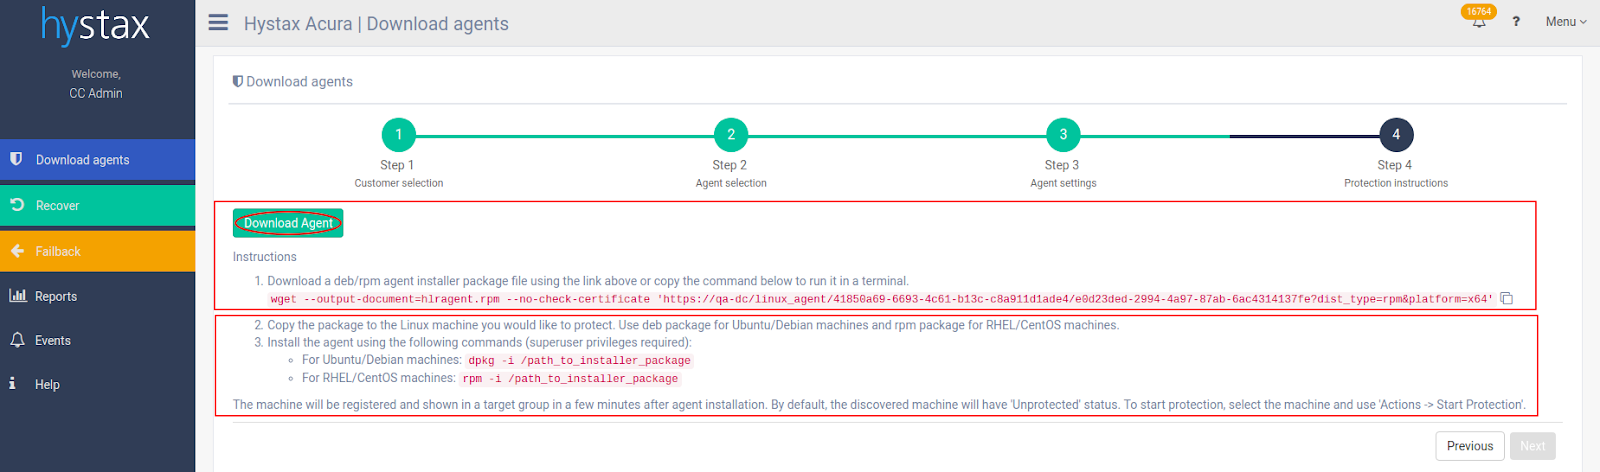
Task: Open Reports in the sidebar
Action: coord(98,296)
